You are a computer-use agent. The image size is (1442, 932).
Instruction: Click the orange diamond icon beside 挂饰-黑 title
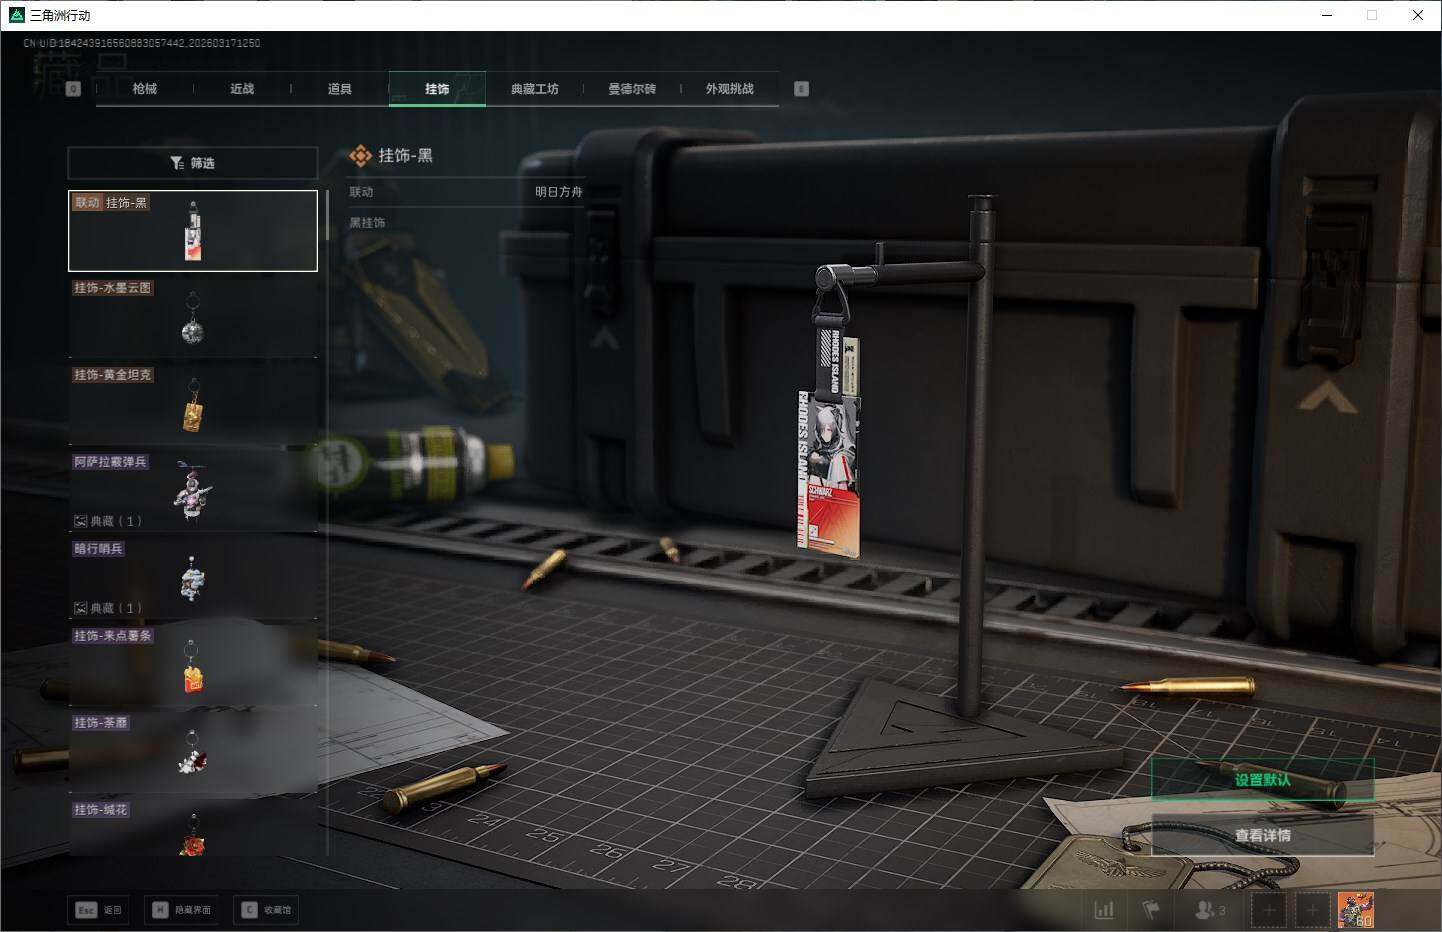tap(360, 156)
